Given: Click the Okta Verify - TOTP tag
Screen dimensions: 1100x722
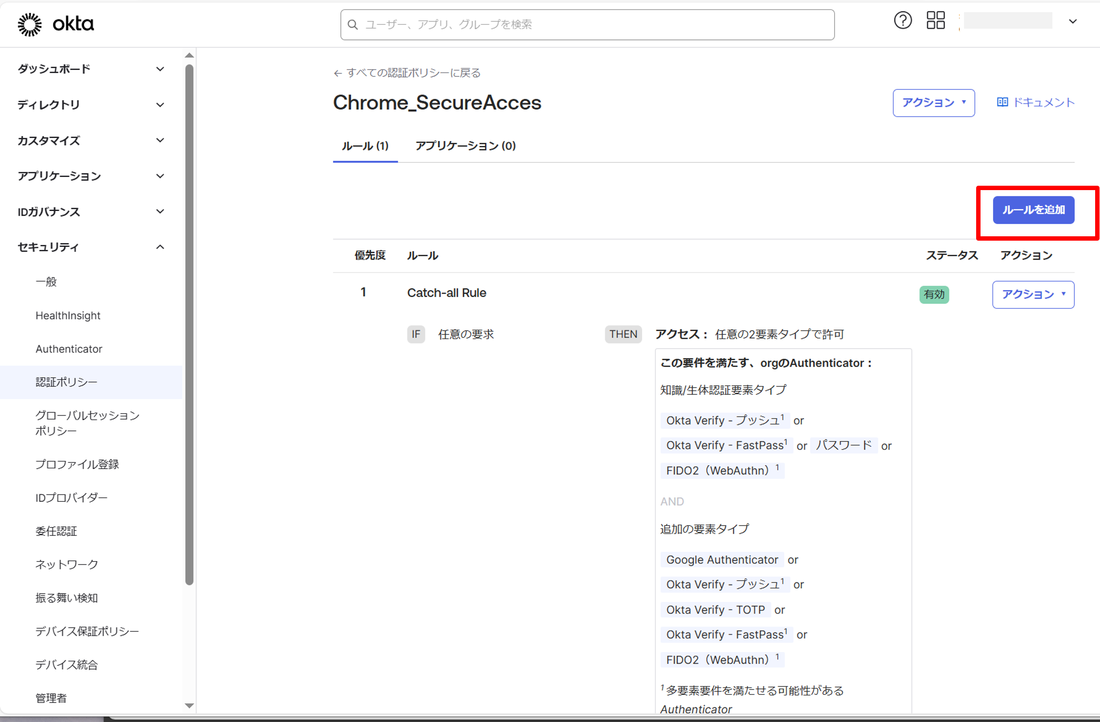Looking at the screenshot, I should [715, 610].
